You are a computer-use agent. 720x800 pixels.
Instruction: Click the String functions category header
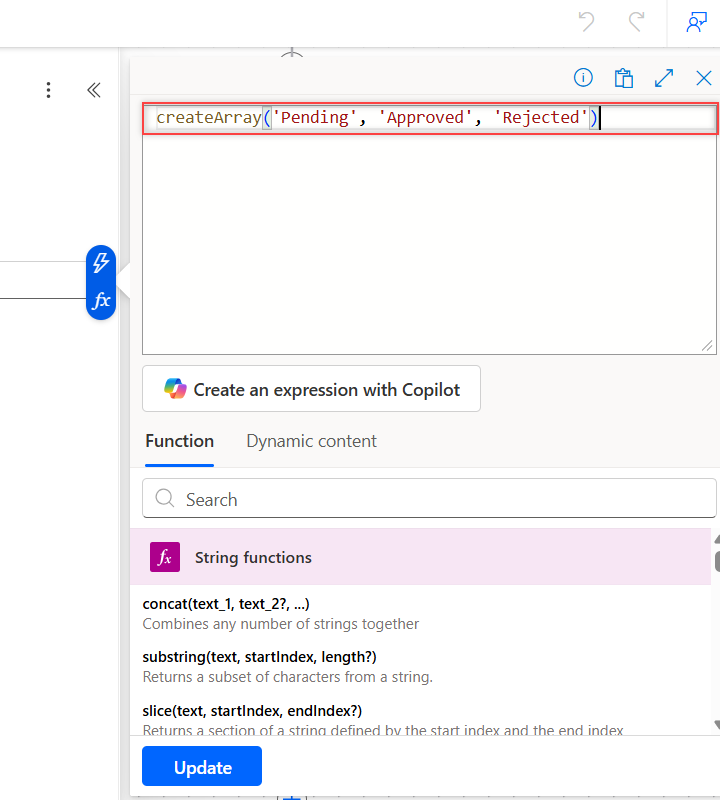coord(420,557)
